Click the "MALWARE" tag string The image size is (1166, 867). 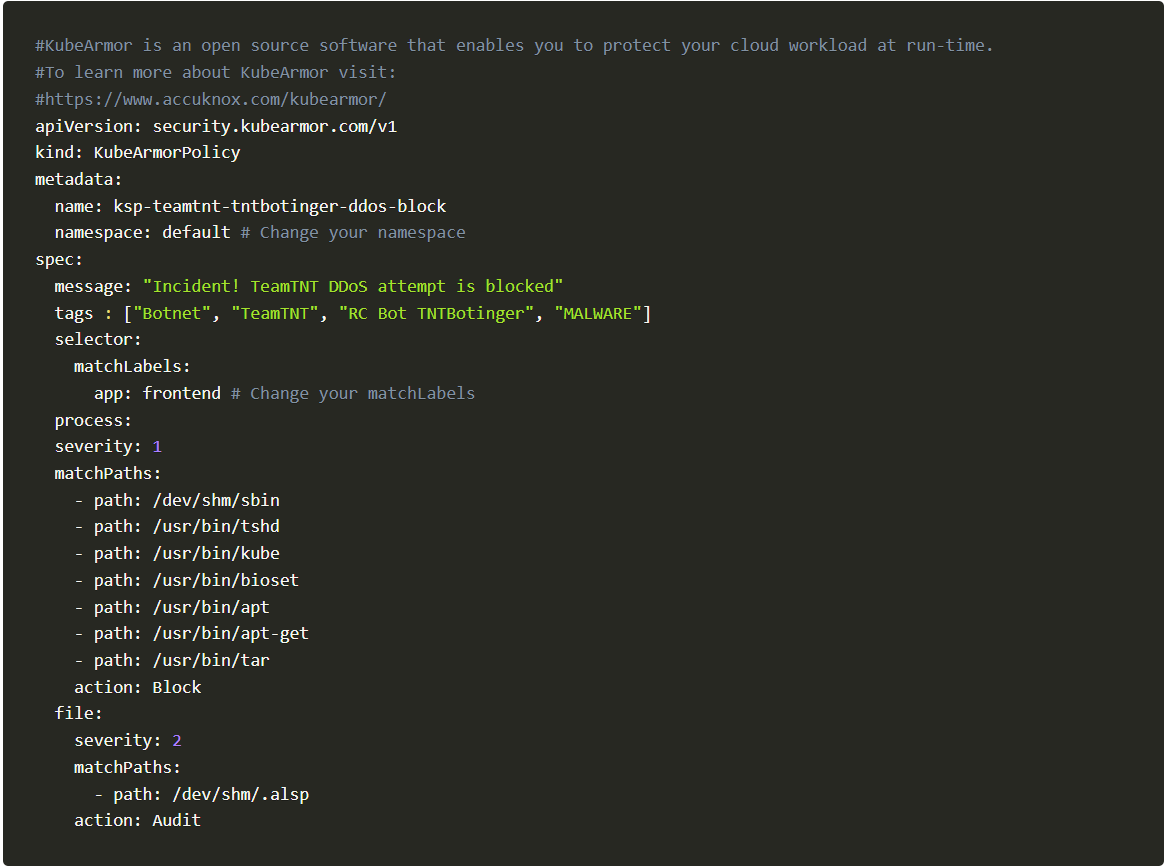pos(598,314)
